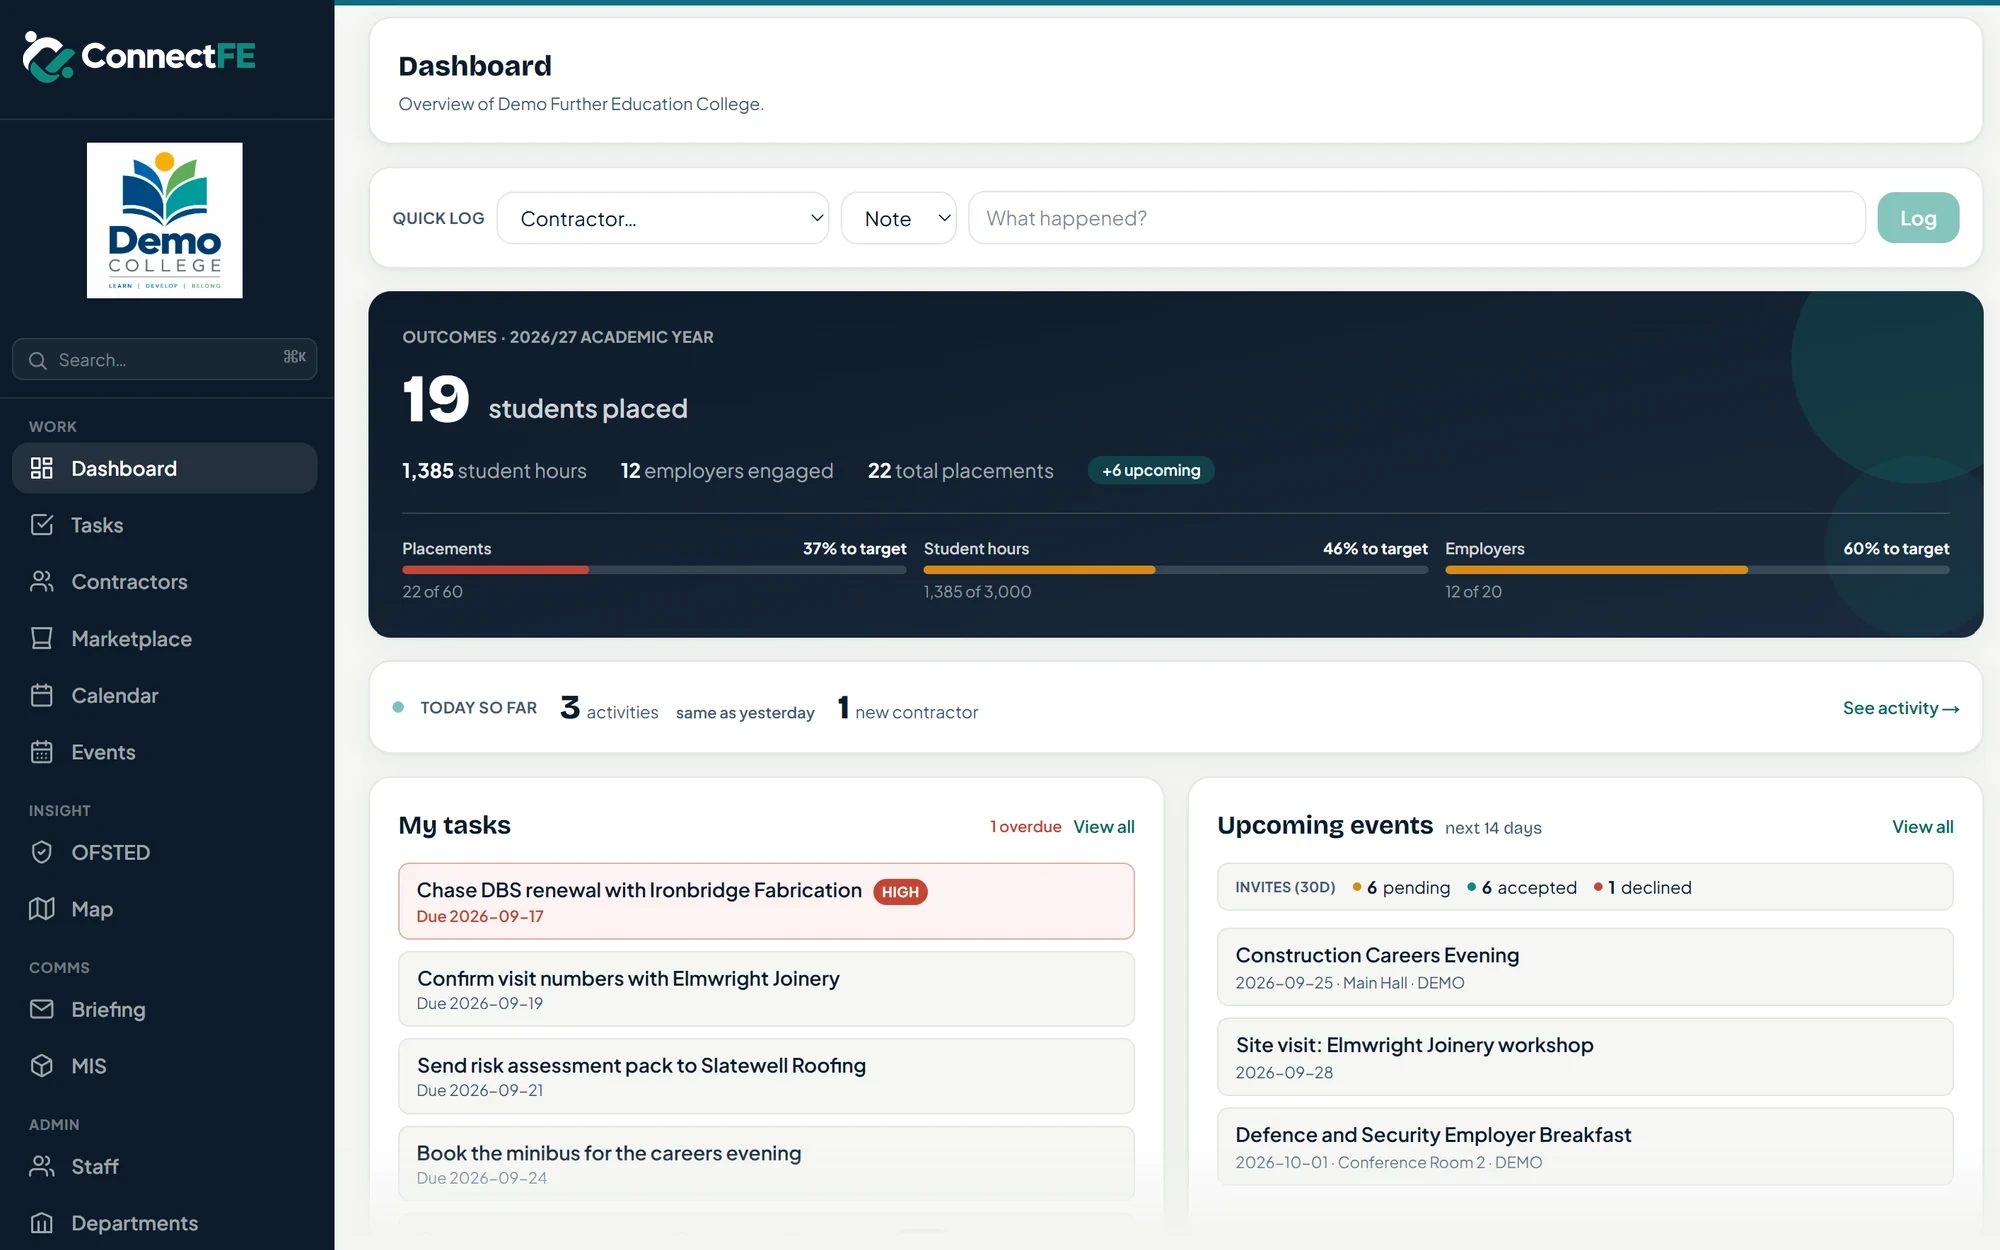Screen dimensions: 2000x1250
Task: Open the Demo College logo thumbnail
Action: (165, 220)
